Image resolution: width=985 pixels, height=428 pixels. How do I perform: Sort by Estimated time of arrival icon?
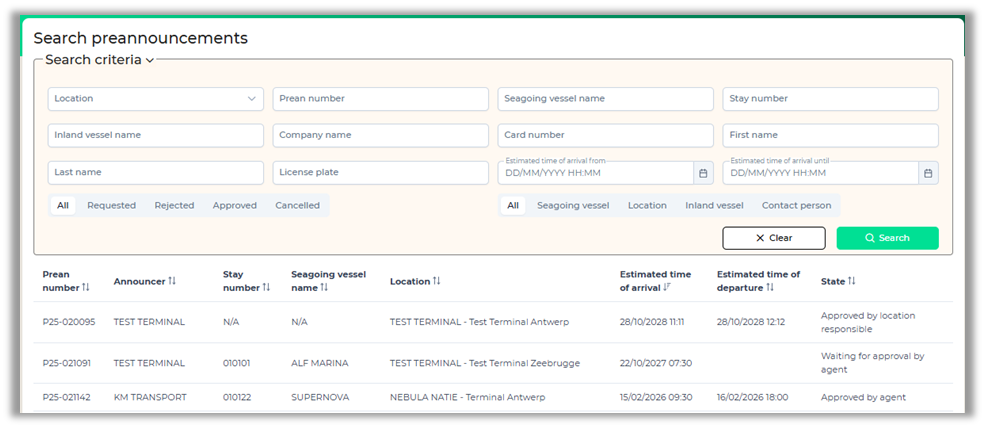tap(668, 288)
